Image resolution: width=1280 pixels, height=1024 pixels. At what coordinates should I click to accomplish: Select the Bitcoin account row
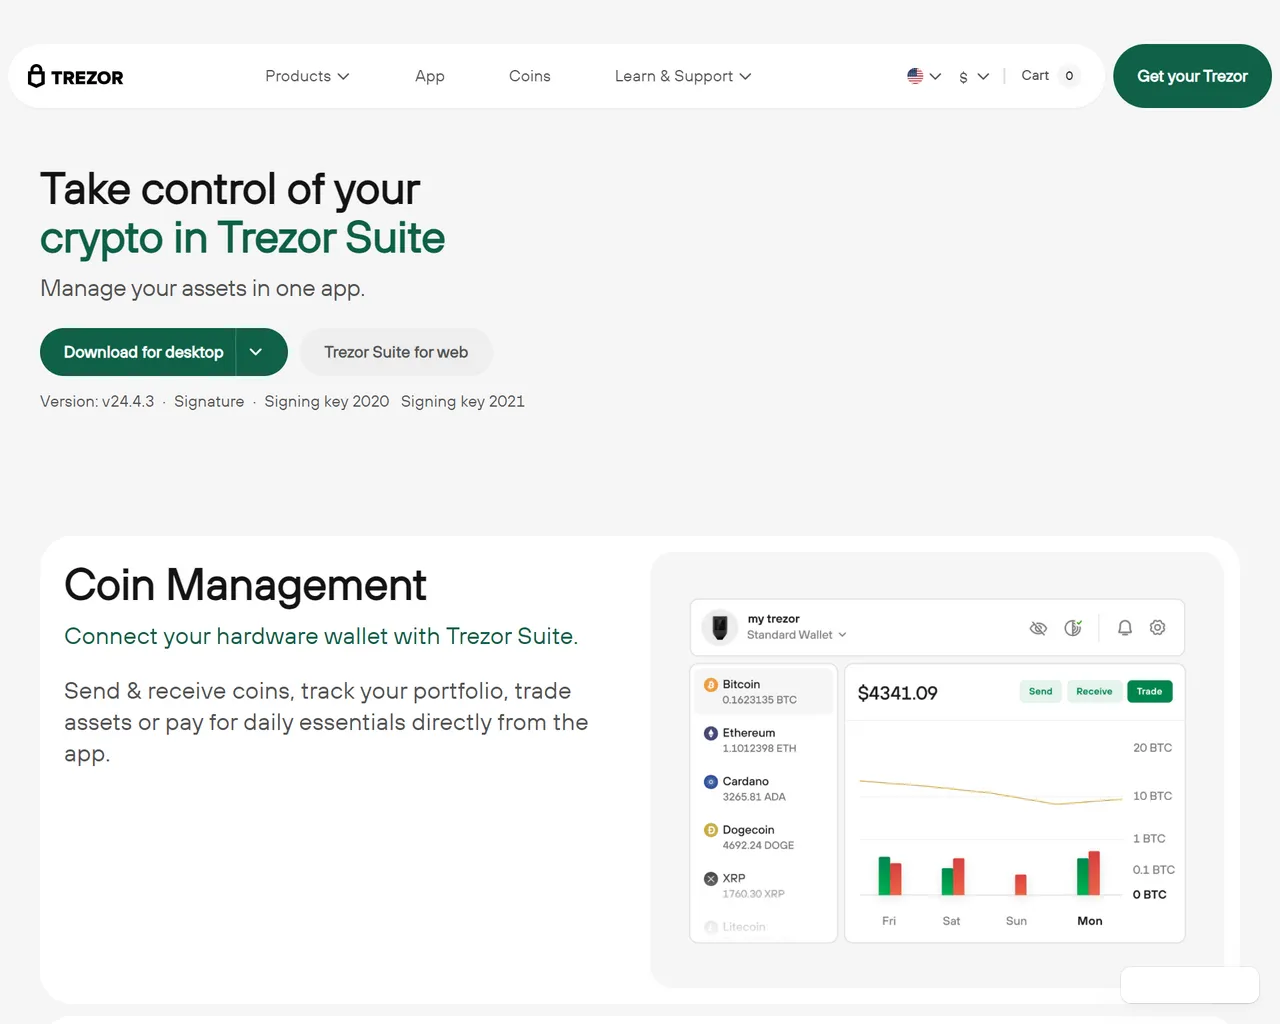pos(764,692)
